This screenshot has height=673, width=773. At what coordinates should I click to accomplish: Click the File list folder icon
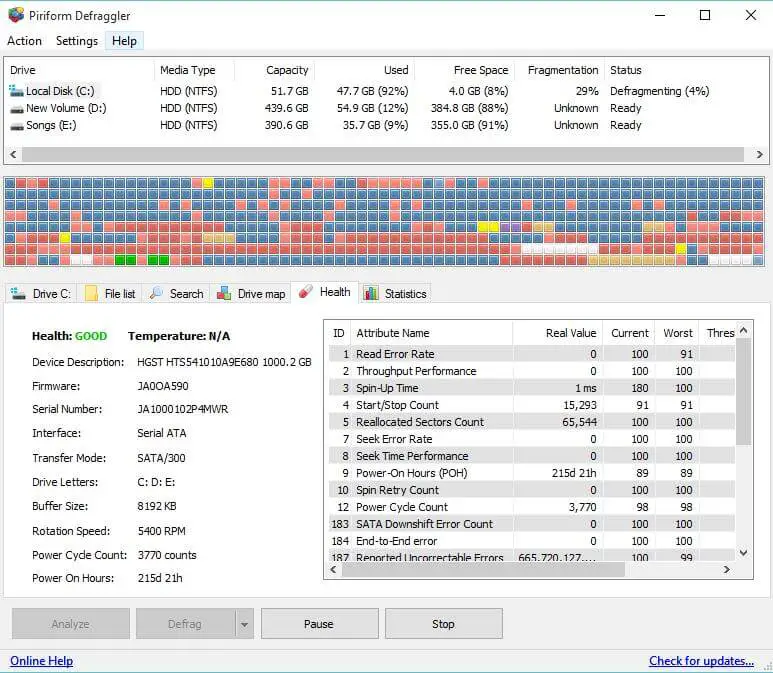[x=92, y=293]
